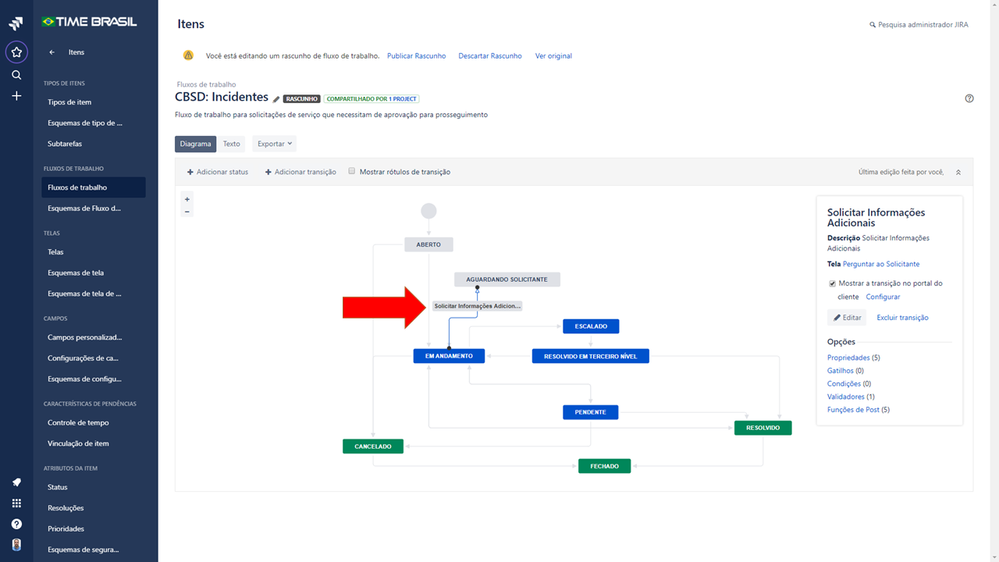The image size is (999, 562).
Task: Open Configurar link for portal transition
Action: (x=882, y=297)
